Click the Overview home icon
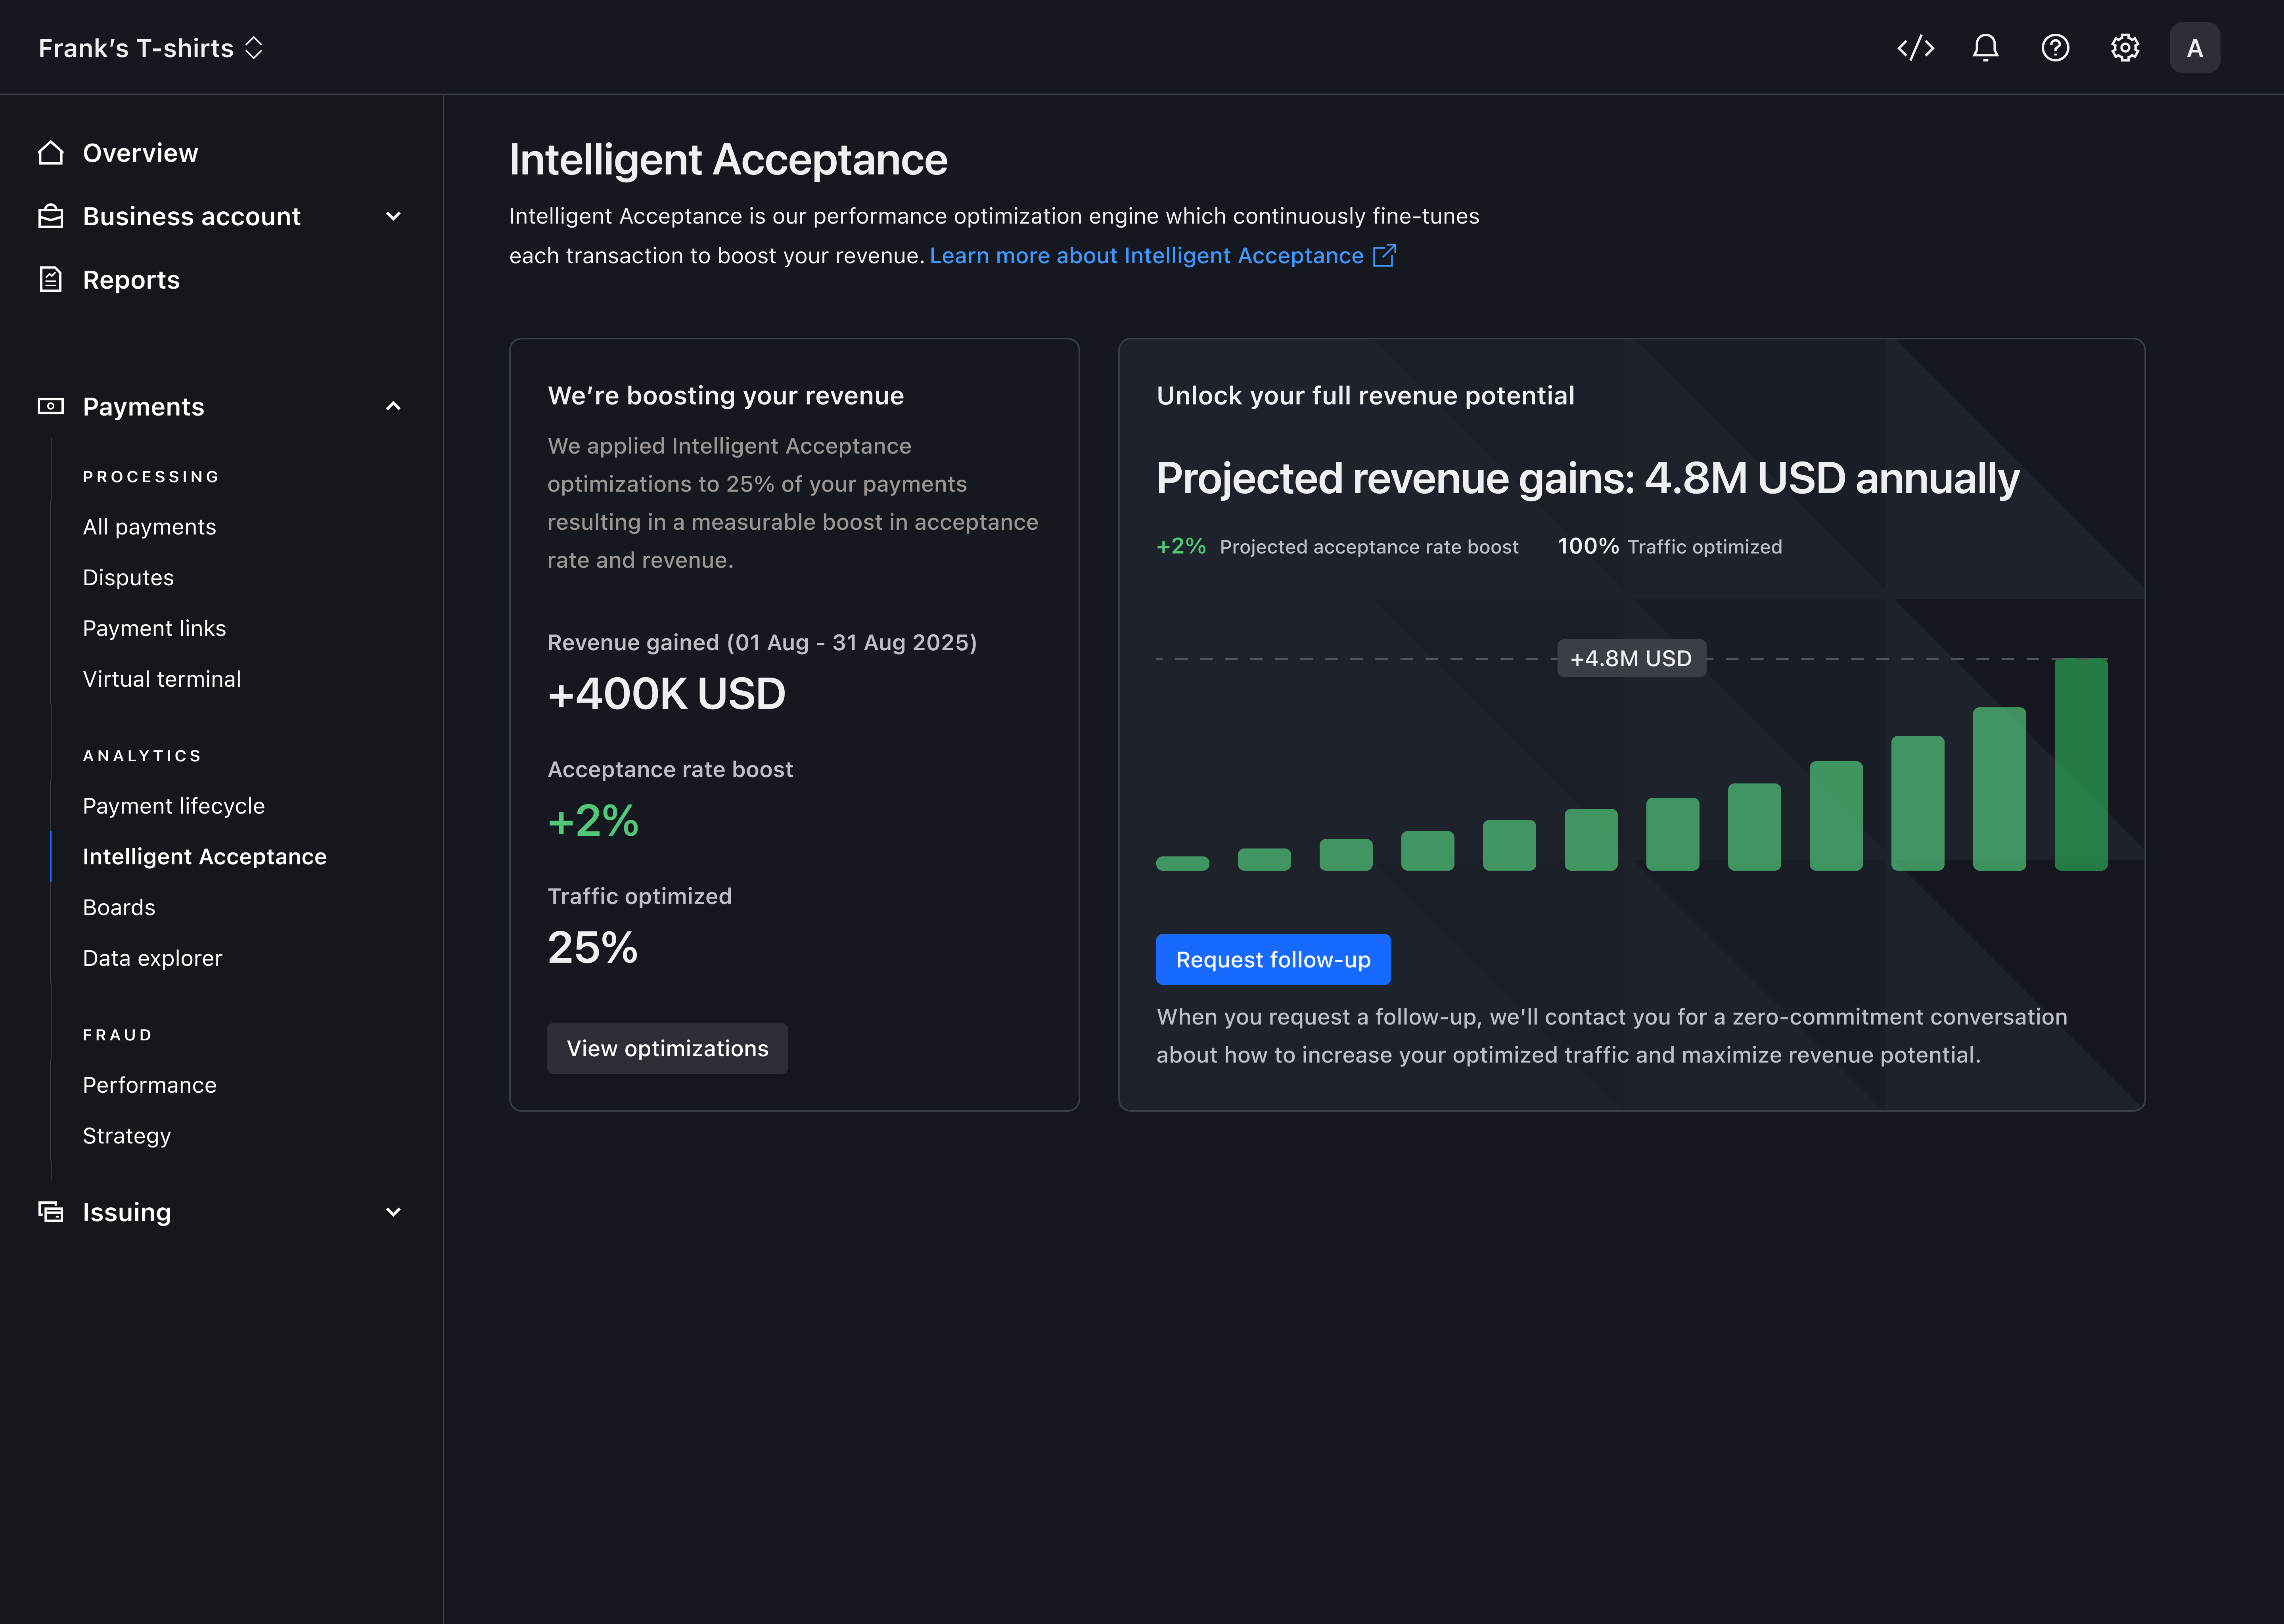This screenshot has width=2284, height=1624. pos(51,153)
